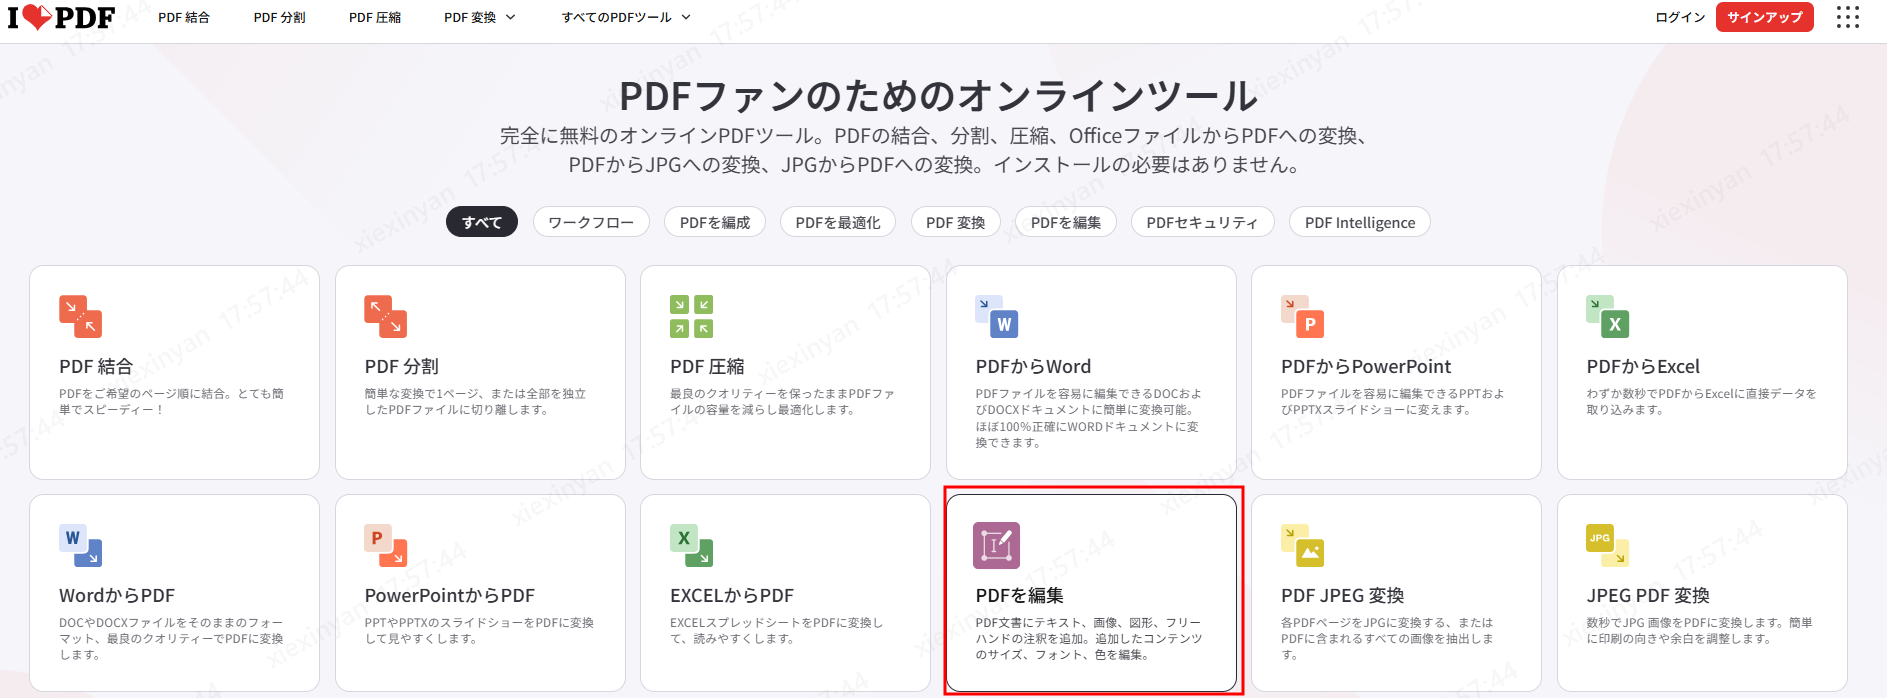Click the PDFファンのためのオンラインツール heading
Image resolution: width=1887 pixels, height=698 pixels.
[938, 97]
